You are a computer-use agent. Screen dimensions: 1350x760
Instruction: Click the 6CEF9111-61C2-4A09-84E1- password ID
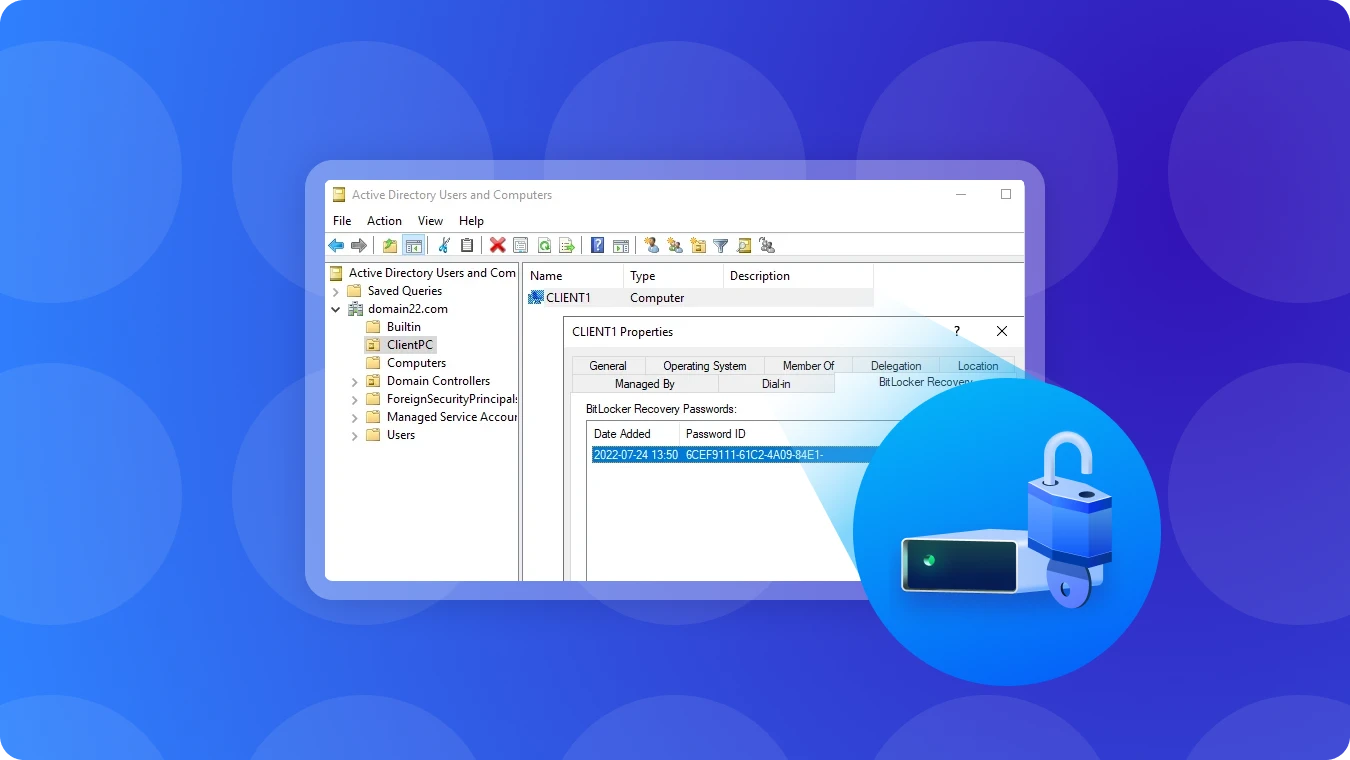754,455
